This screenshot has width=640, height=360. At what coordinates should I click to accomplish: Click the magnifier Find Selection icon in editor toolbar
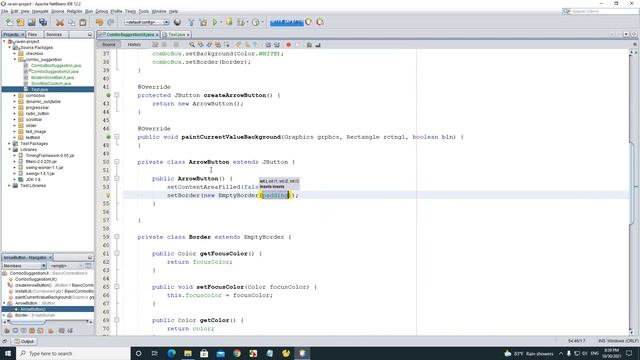192,44
